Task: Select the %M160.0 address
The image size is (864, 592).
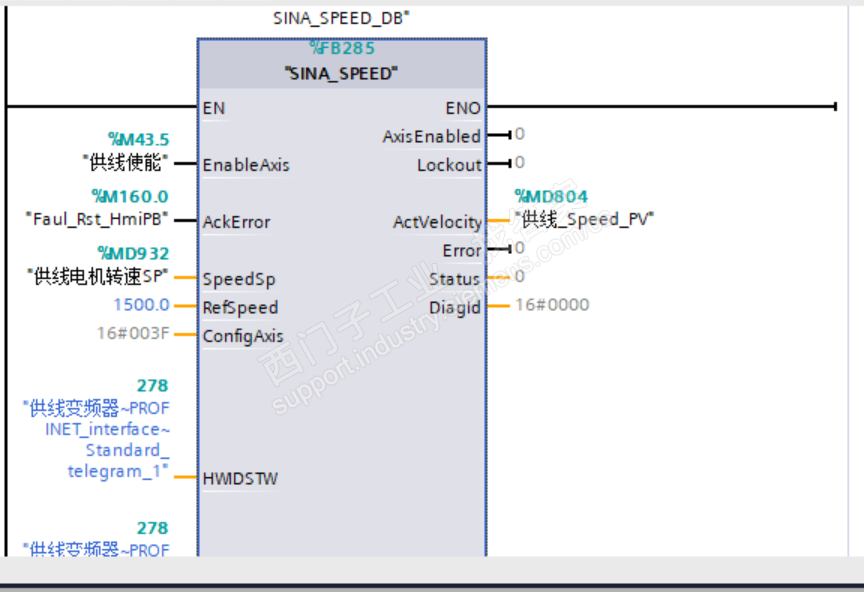Action: (130, 196)
